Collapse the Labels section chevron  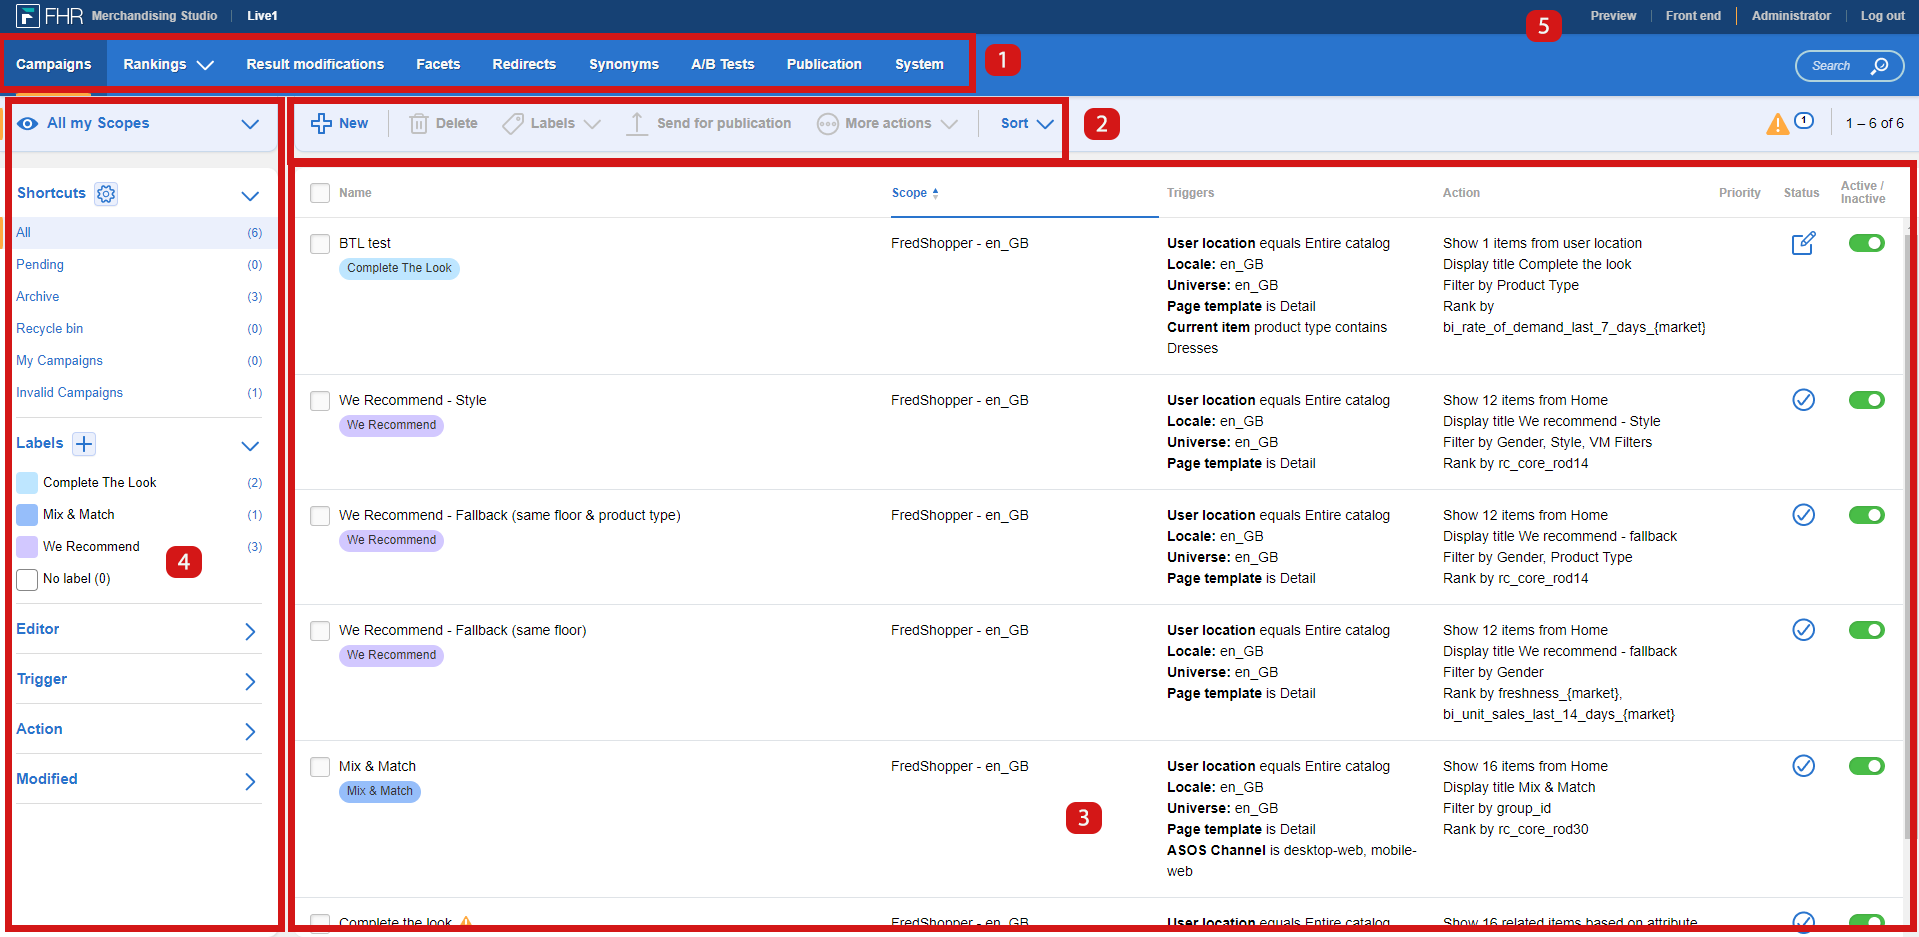250,445
